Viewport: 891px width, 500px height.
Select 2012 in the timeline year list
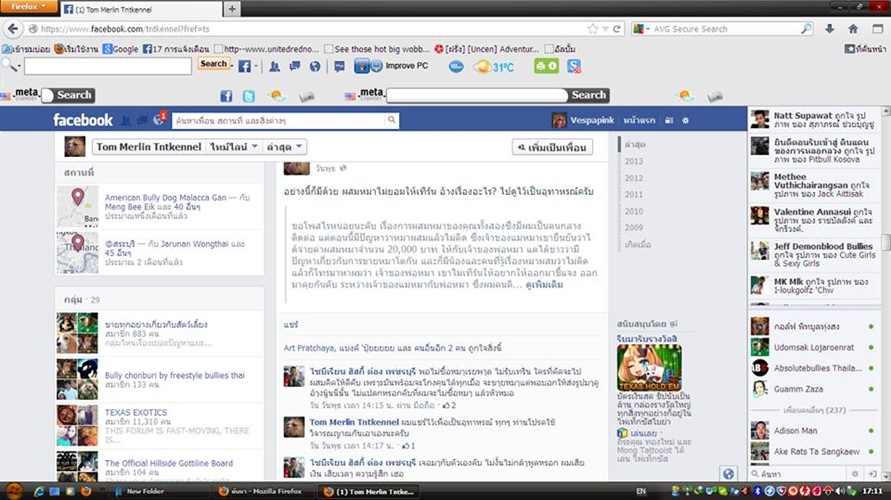pyautogui.click(x=634, y=178)
